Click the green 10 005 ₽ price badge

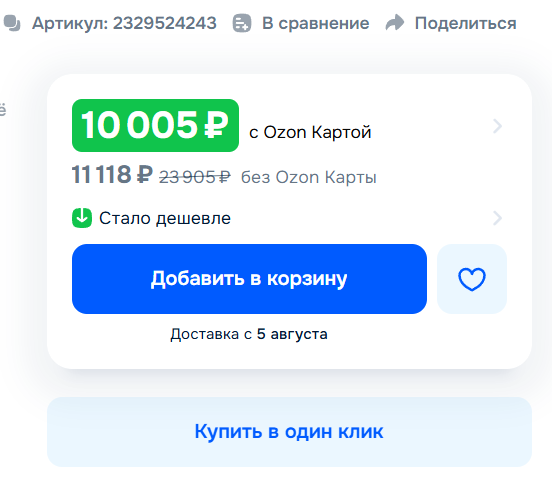pos(155,125)
